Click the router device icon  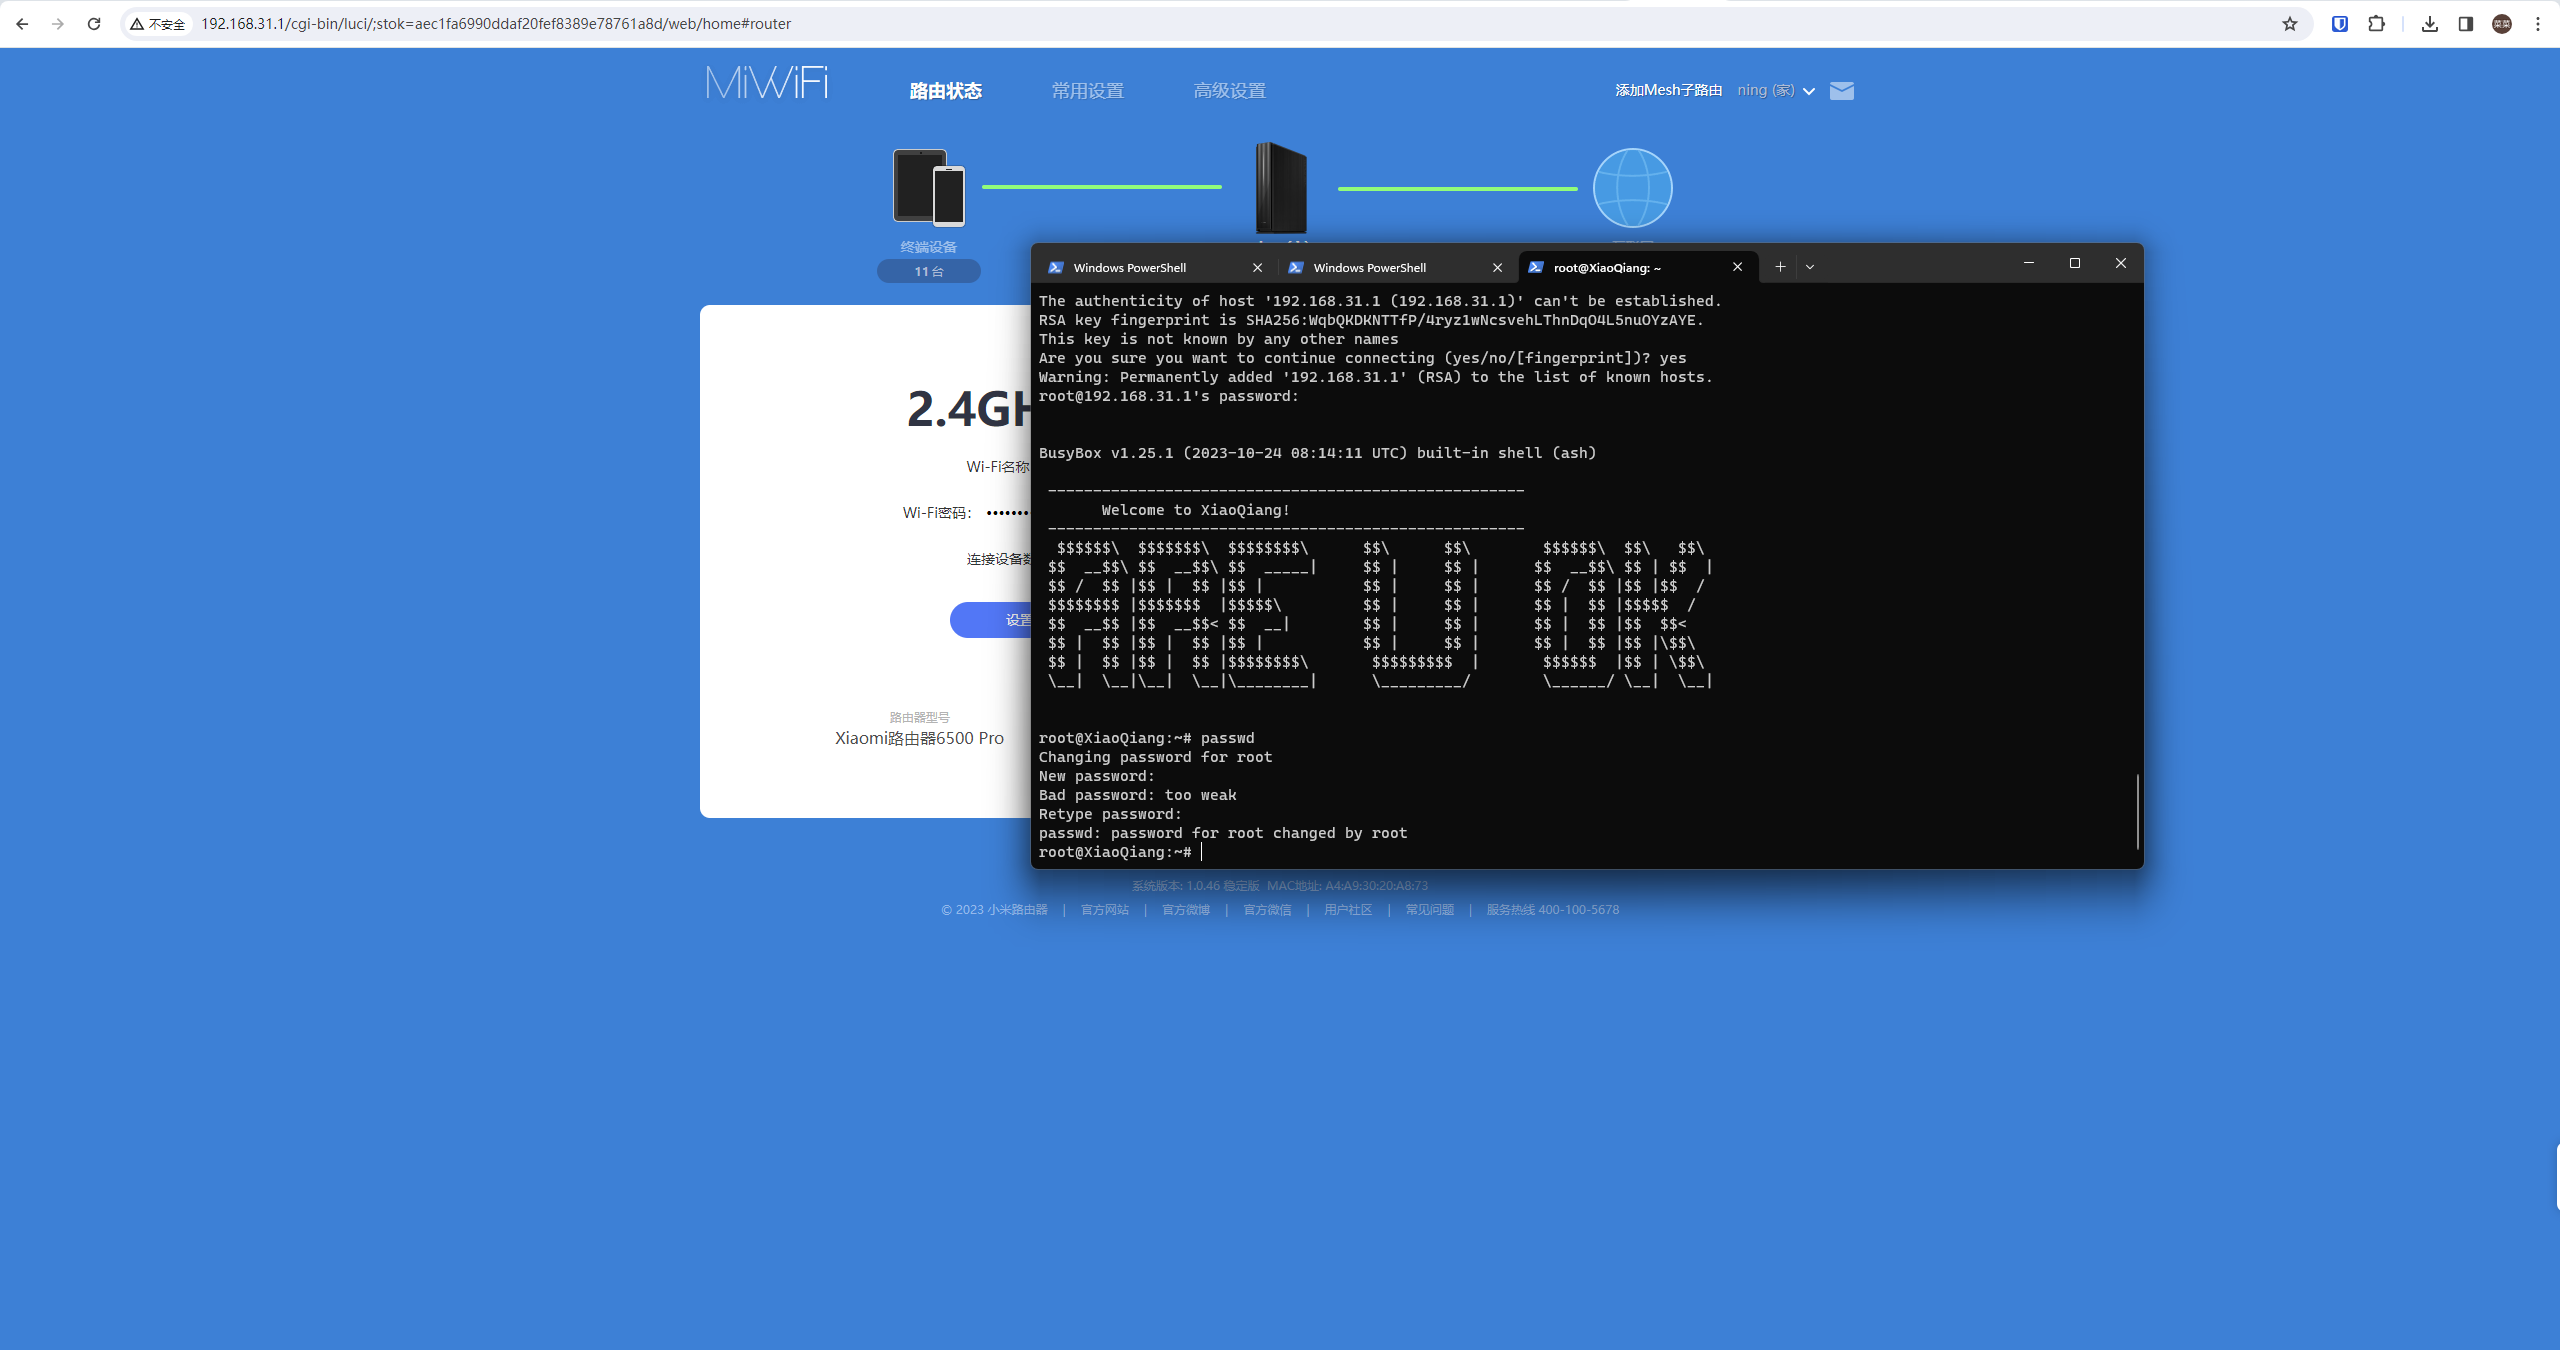pyautogui.click(x=1280, y=188)
